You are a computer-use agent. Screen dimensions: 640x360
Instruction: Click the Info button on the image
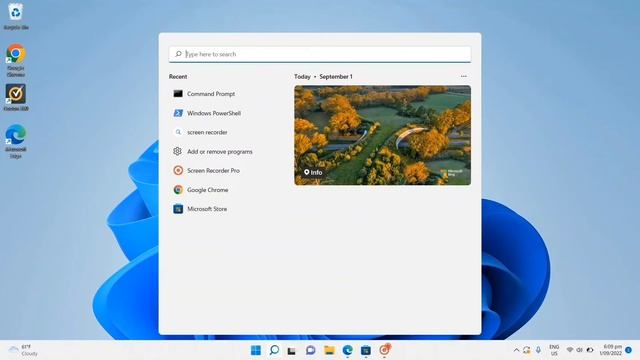click(313, 172)
